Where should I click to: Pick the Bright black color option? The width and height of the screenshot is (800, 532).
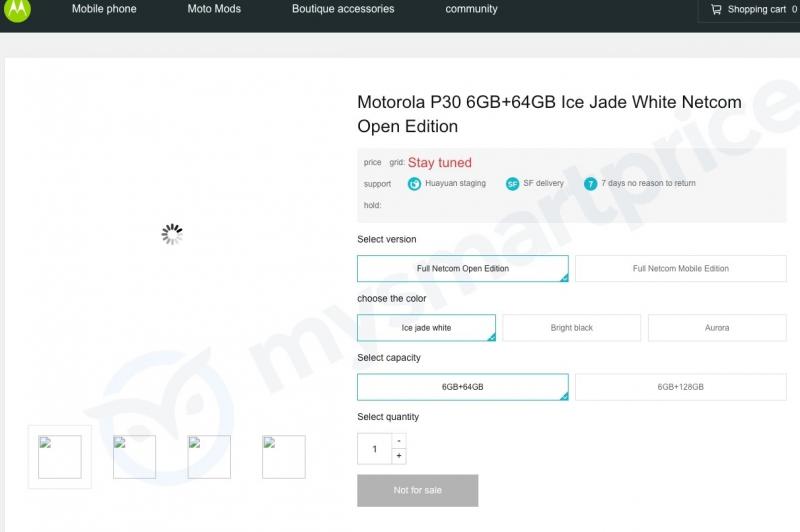[x=571, y=328]
